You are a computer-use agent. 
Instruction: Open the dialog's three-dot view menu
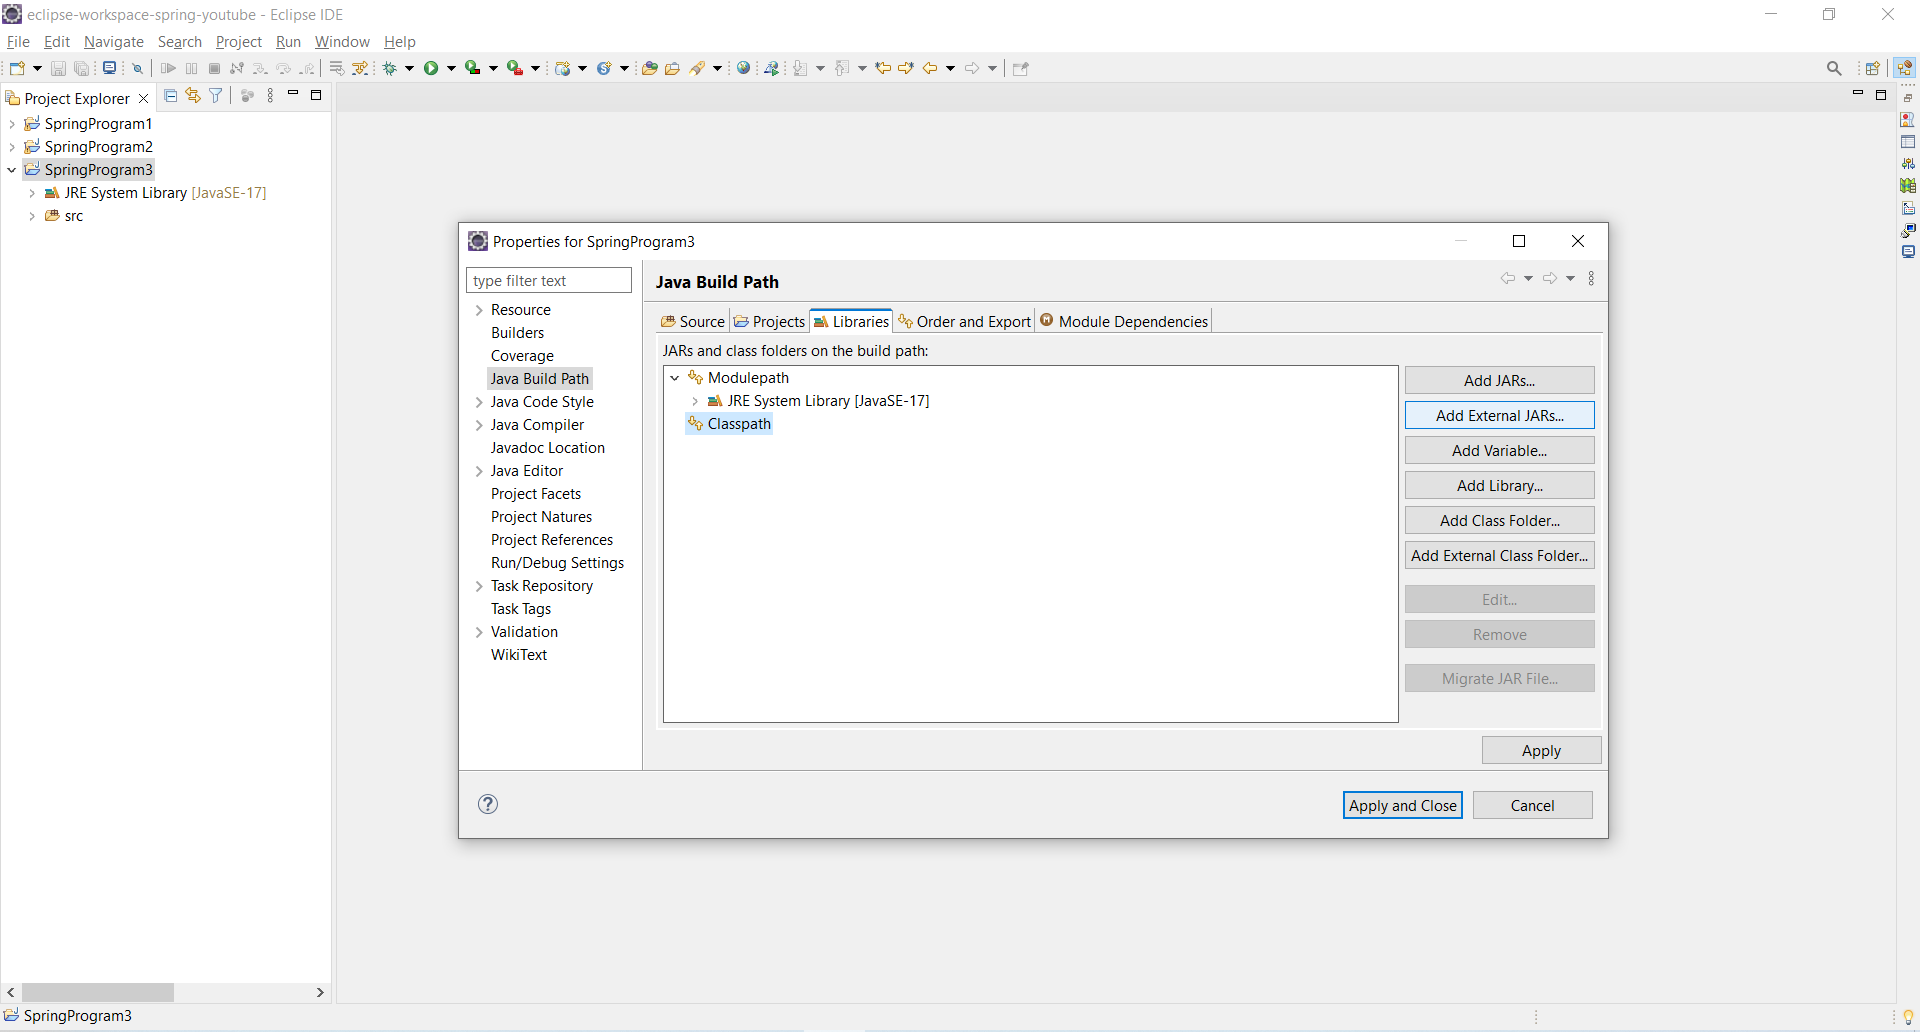(1592, 279)
